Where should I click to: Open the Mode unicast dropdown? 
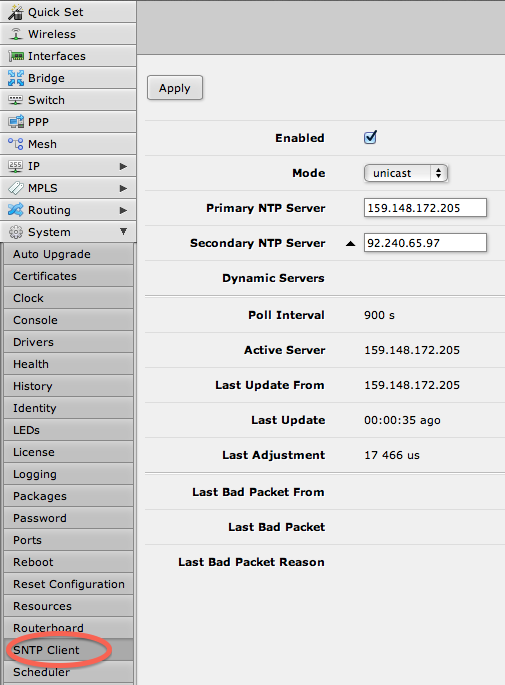point(406,173)
